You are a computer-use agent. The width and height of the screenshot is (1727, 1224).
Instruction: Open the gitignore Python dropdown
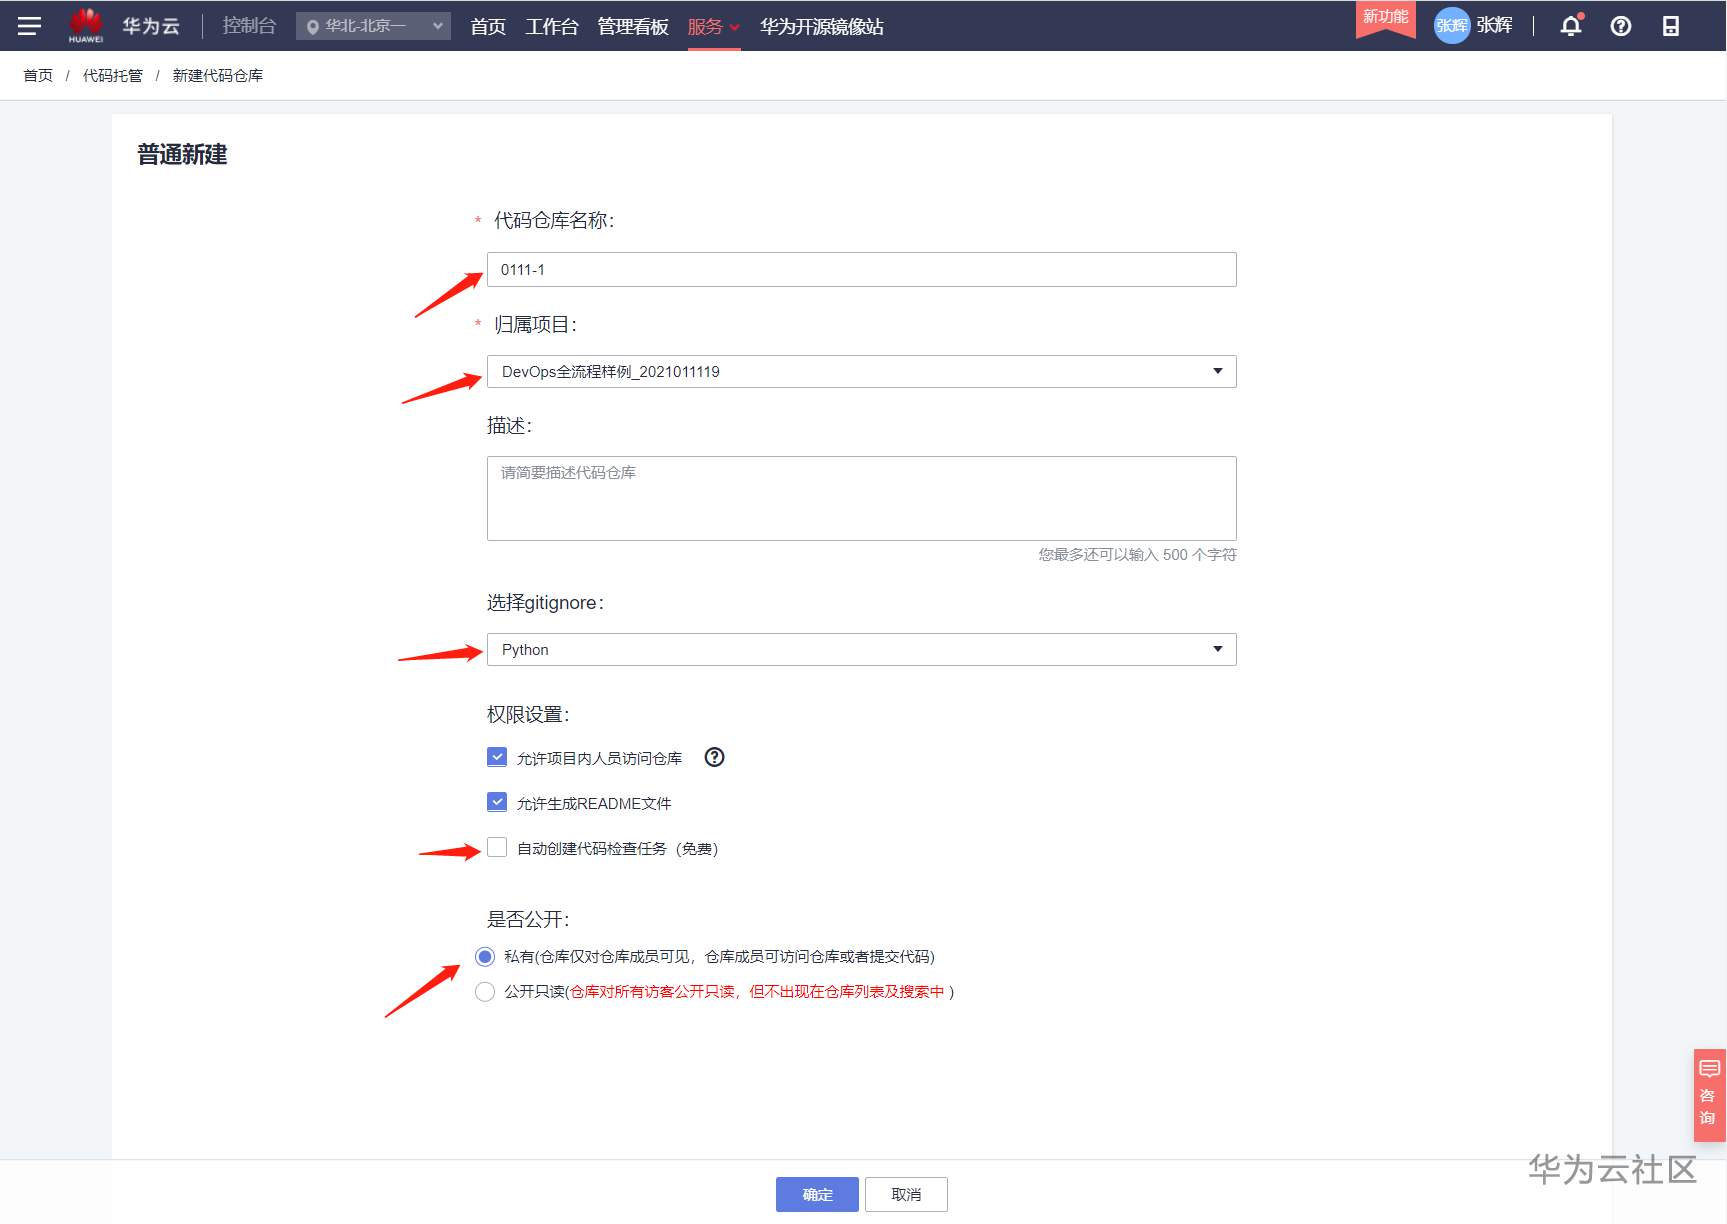click(x=862, y=649)
